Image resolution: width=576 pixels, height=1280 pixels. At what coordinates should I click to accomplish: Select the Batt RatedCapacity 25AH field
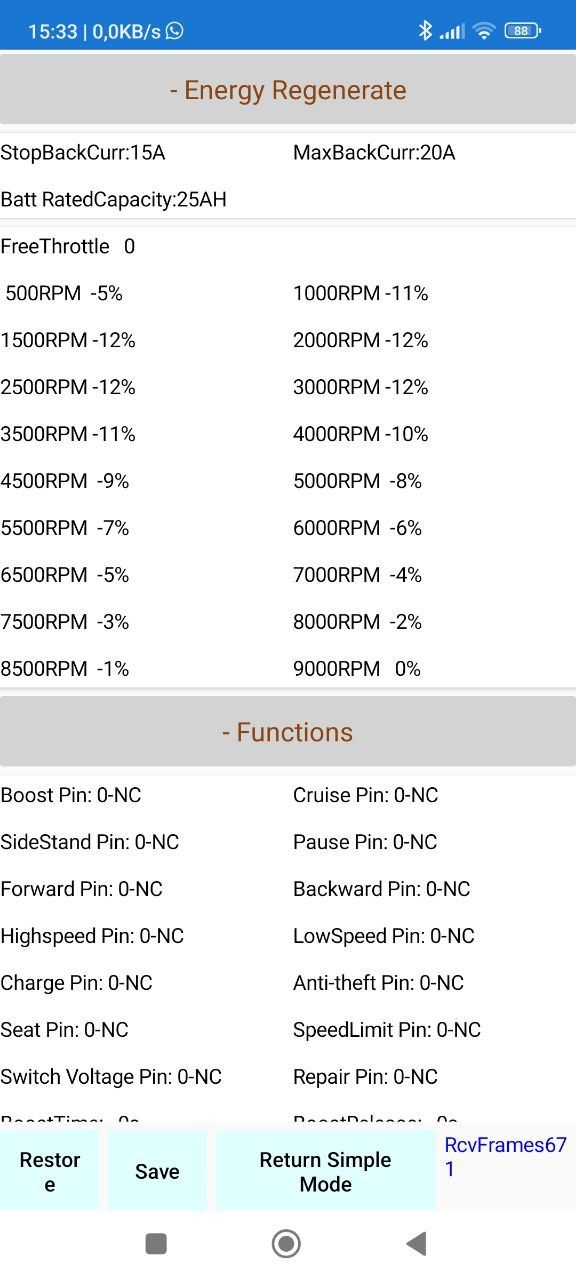click(114, 200)
